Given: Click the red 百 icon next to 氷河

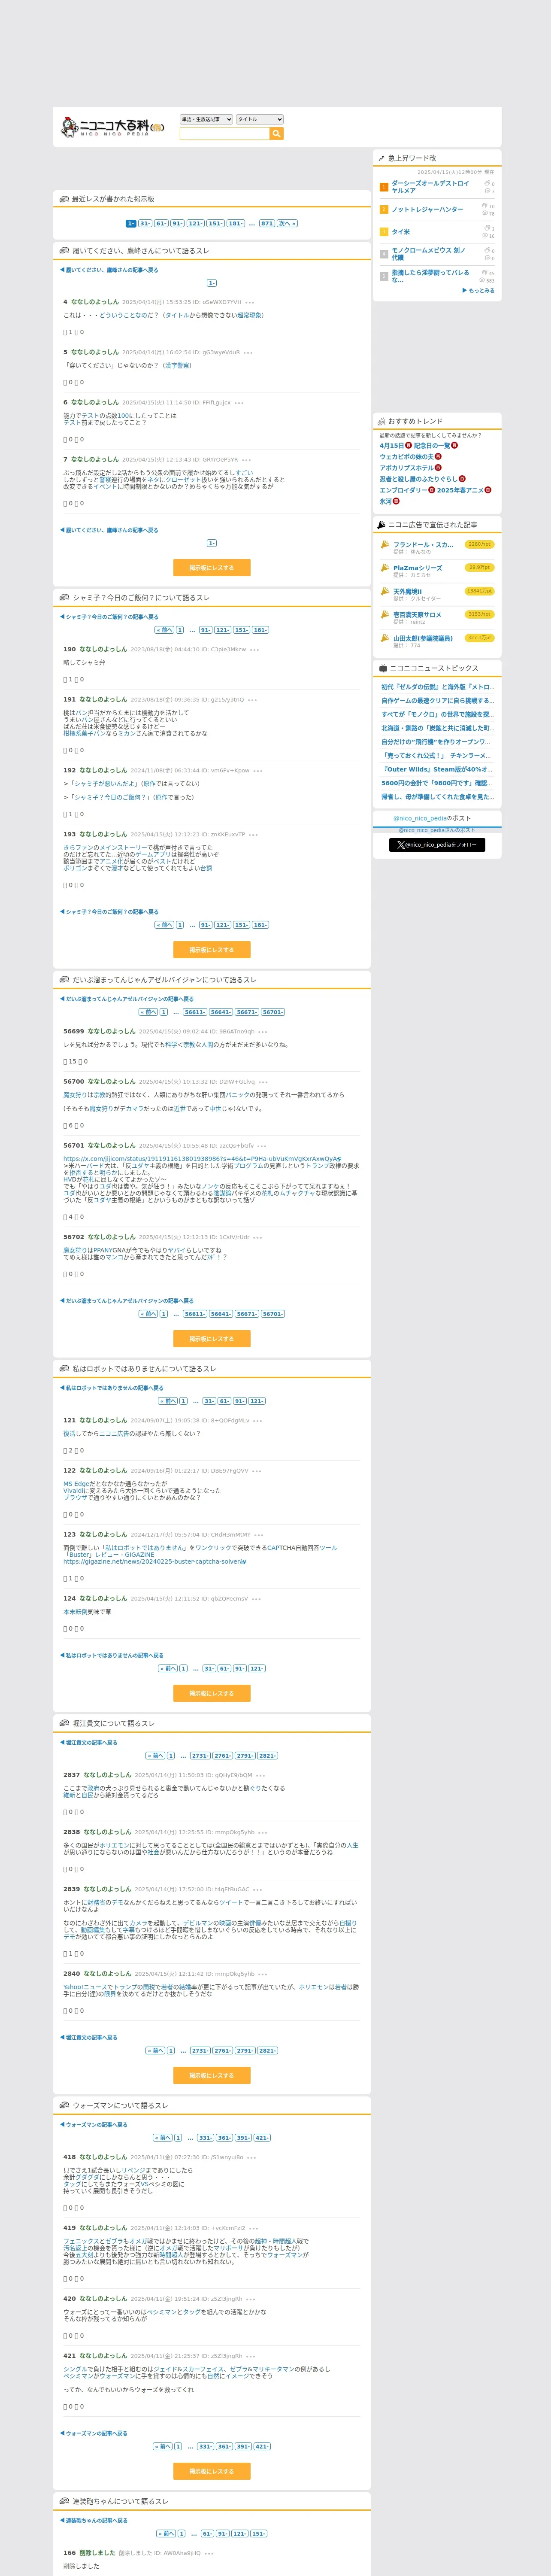Looking at the screenshot, I should pos(396,501).
